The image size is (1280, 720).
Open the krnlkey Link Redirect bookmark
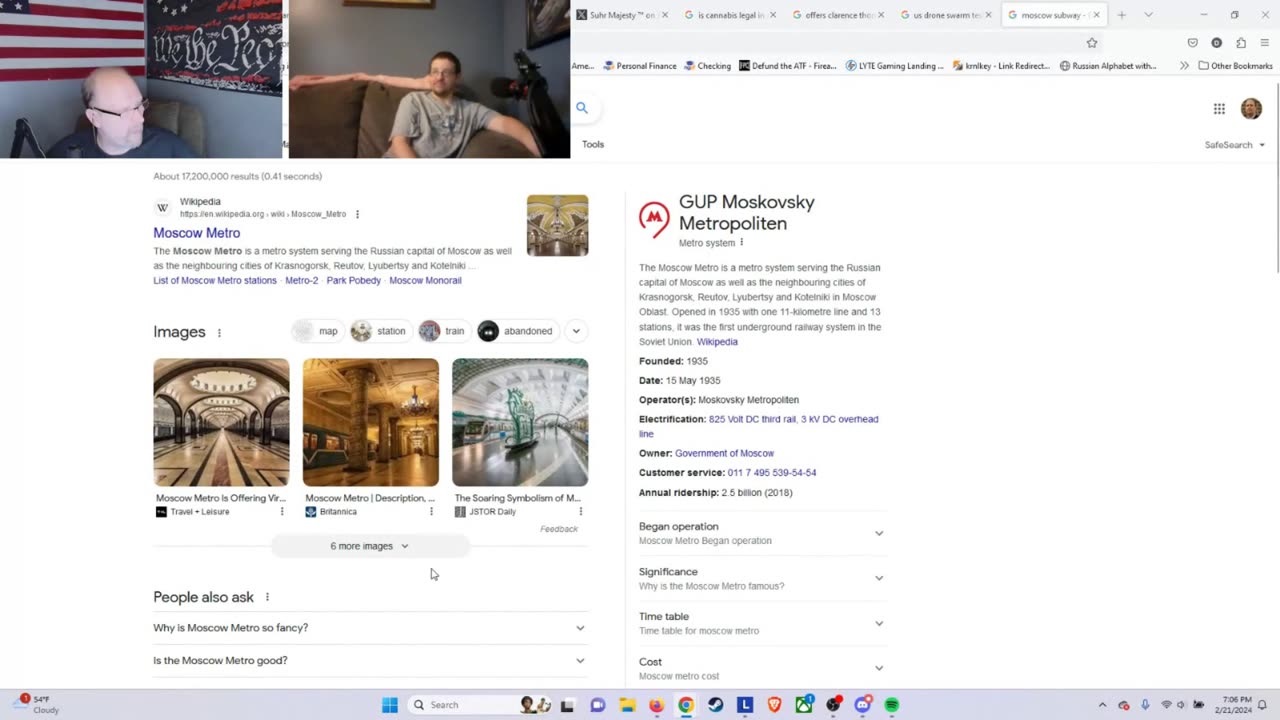(x=1001, y=66)
